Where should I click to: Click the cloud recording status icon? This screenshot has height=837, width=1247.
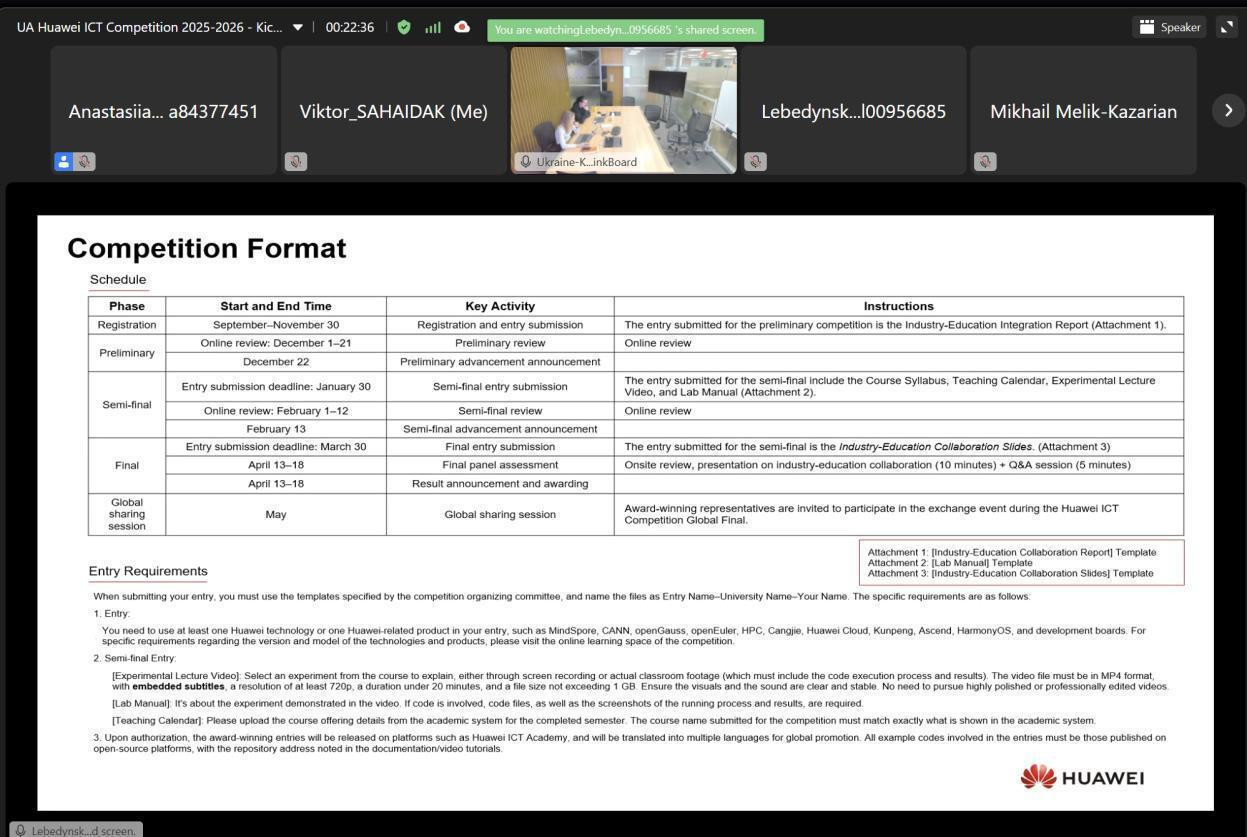click(x=462, y=27)
